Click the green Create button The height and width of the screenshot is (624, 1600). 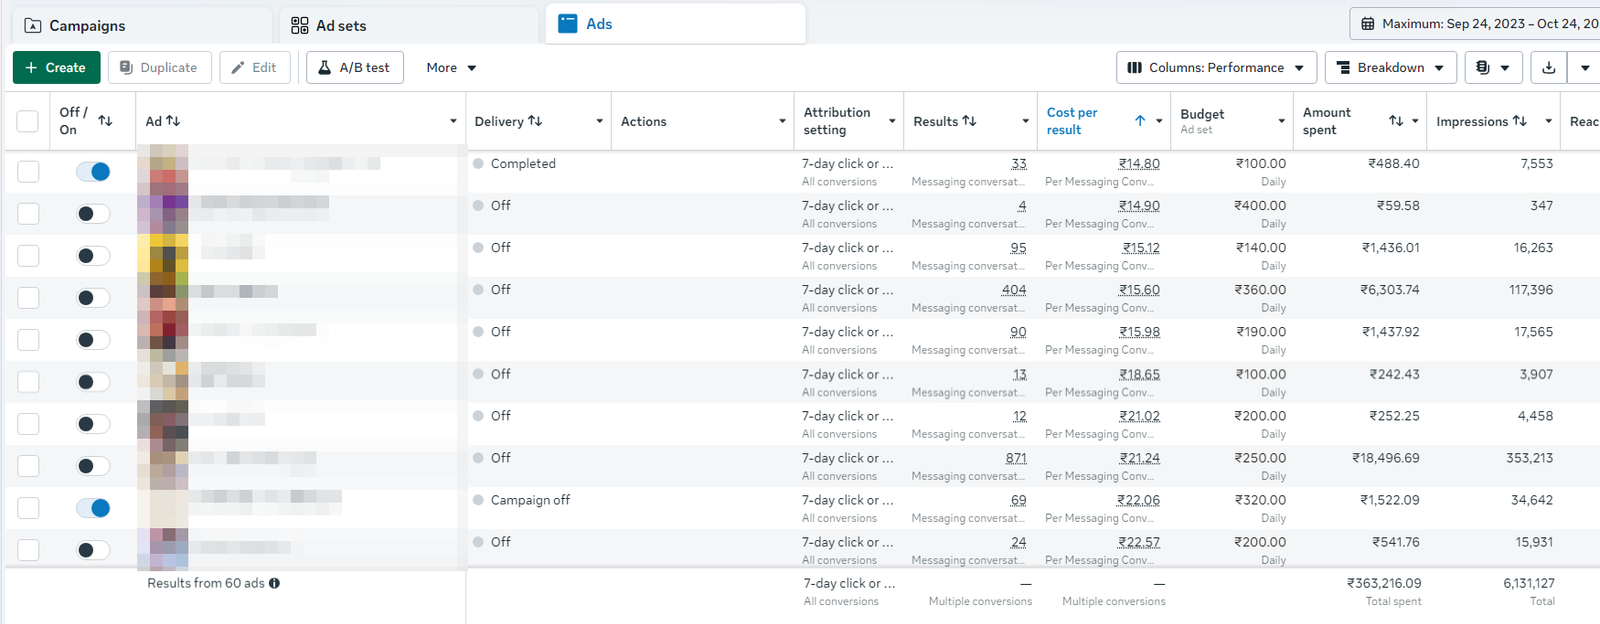[56, 67]
